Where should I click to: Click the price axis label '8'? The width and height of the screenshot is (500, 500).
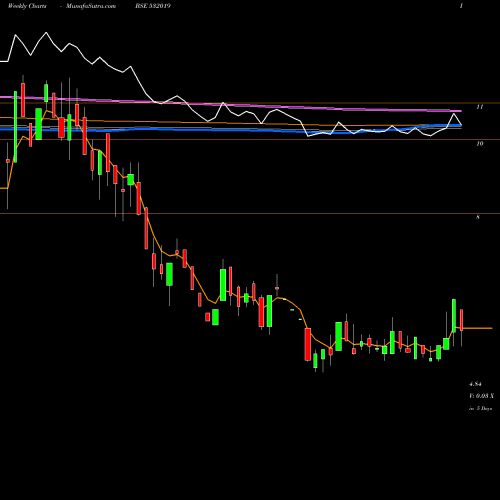[x=478, y=217]
